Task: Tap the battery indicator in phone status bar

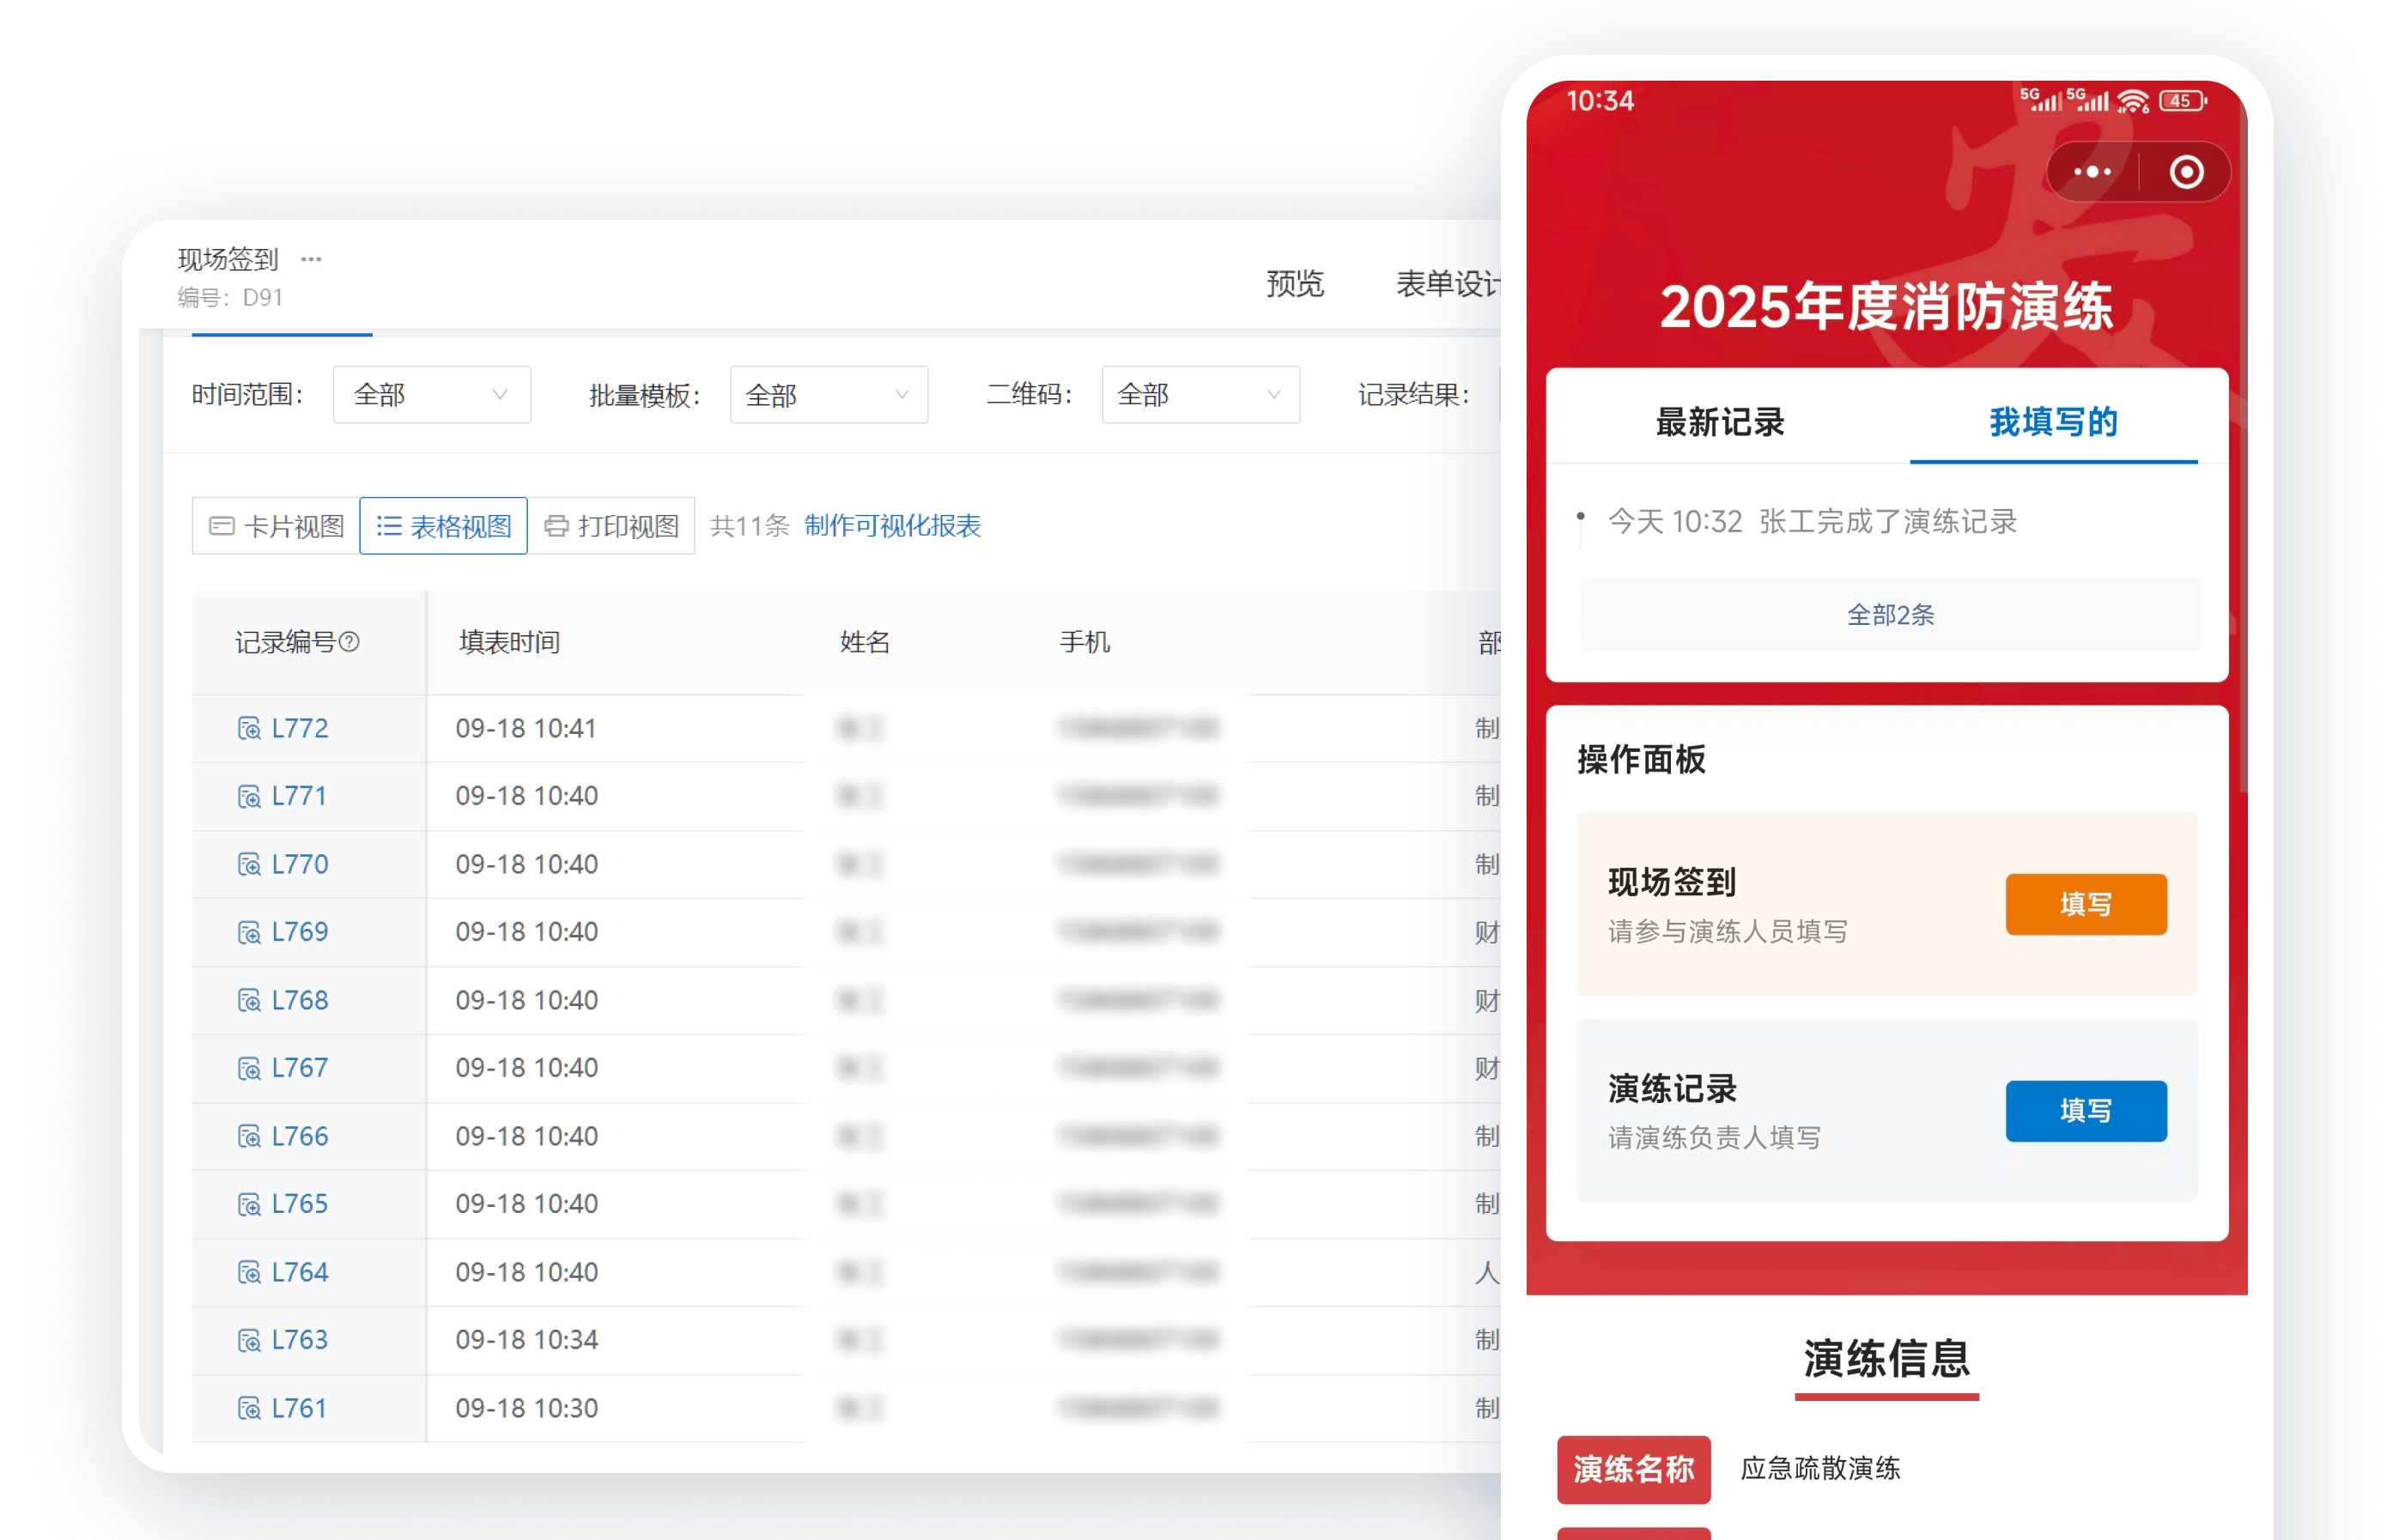Action: (x=2182, y=101)
